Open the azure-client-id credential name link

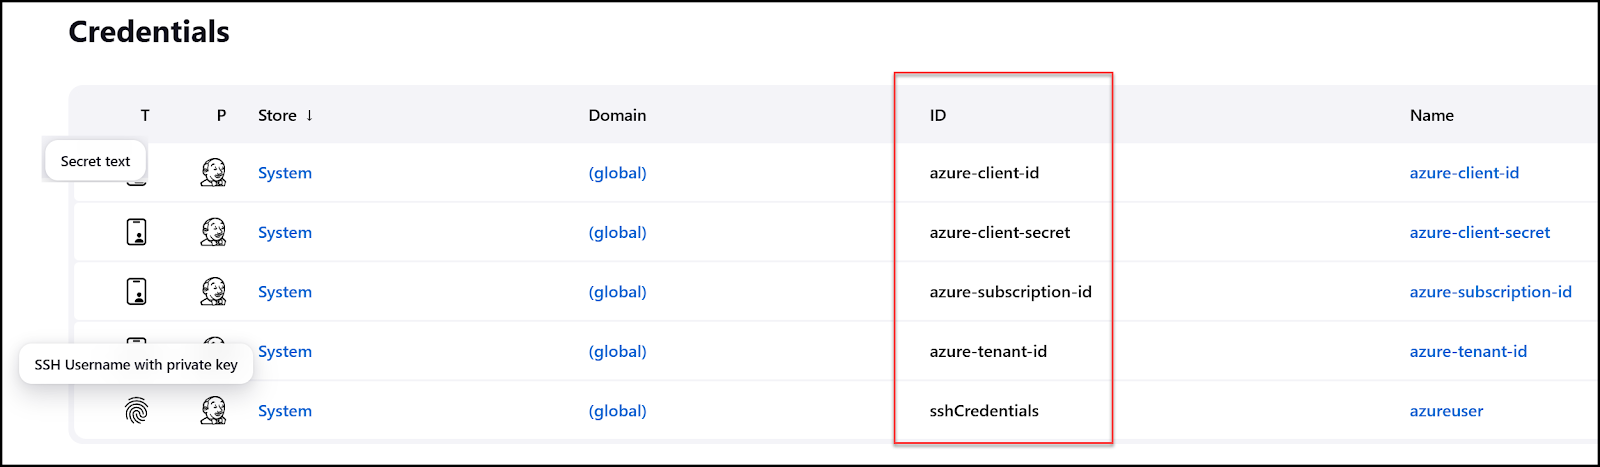[1464, 173]
